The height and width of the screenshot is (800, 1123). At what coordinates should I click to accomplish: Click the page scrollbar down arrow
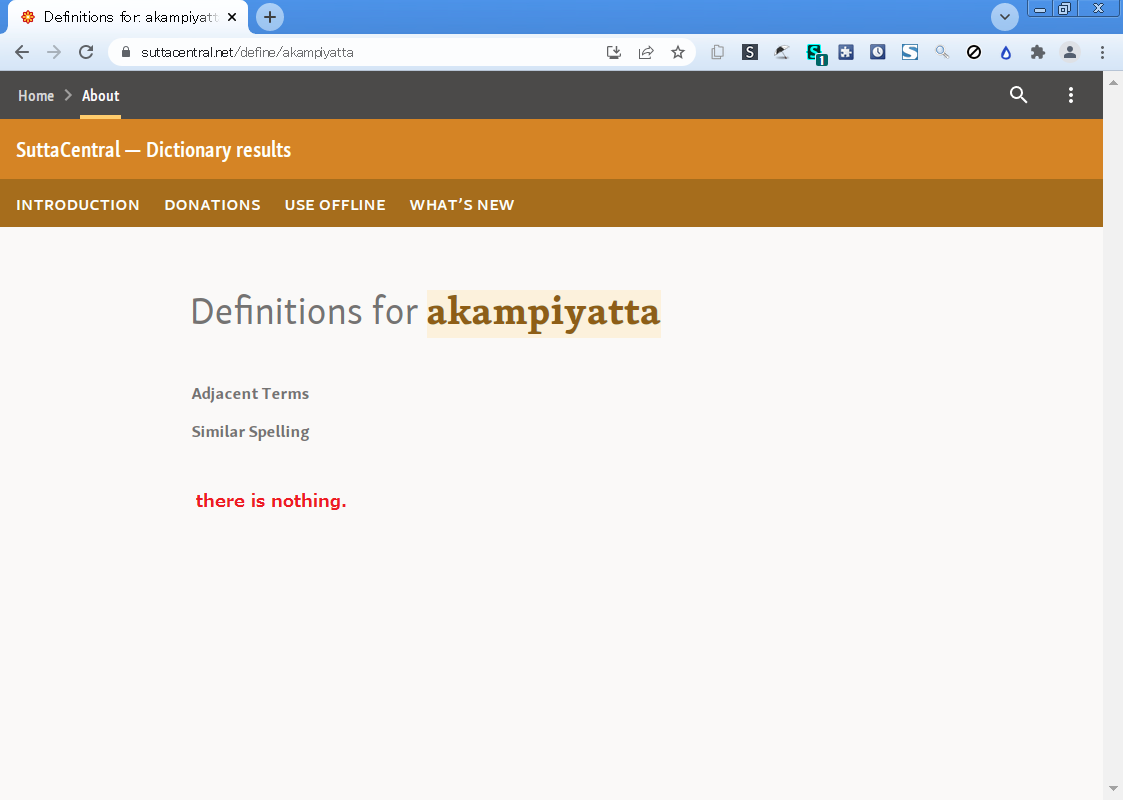coord(1113,789)
